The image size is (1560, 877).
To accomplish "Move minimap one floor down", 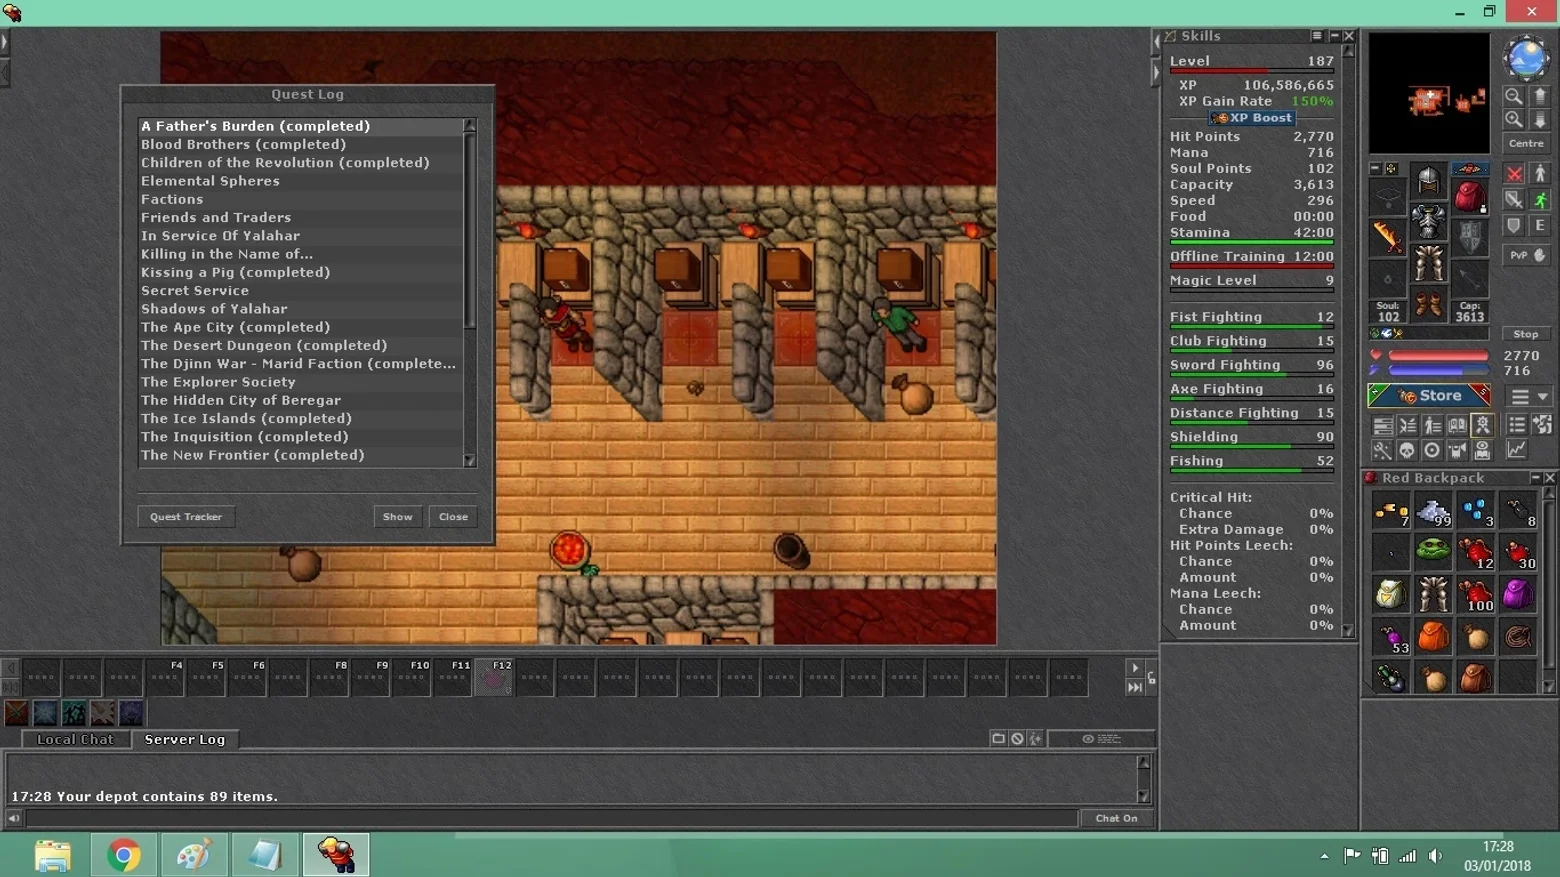I will (x=1540, y=120).
